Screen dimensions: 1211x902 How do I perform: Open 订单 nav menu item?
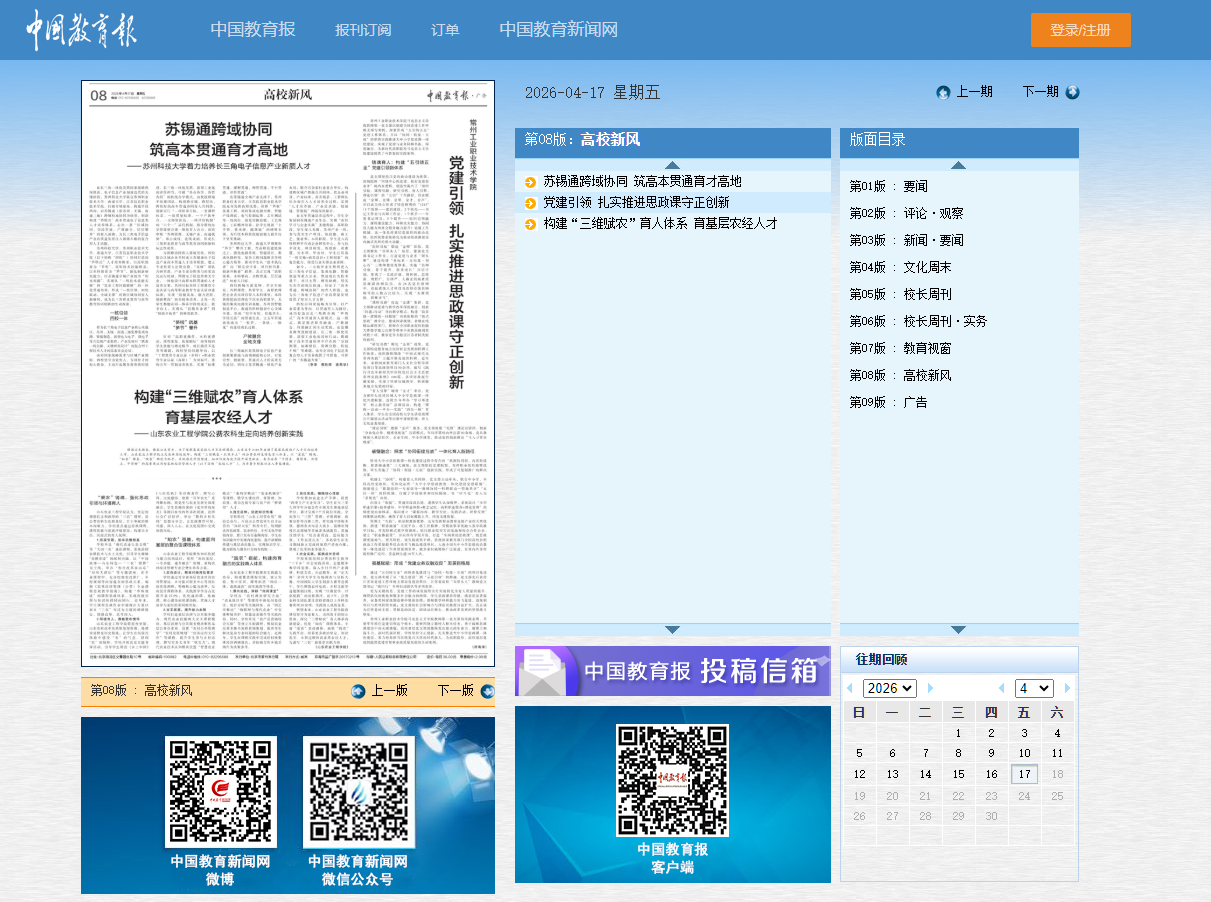pos(445,30)
